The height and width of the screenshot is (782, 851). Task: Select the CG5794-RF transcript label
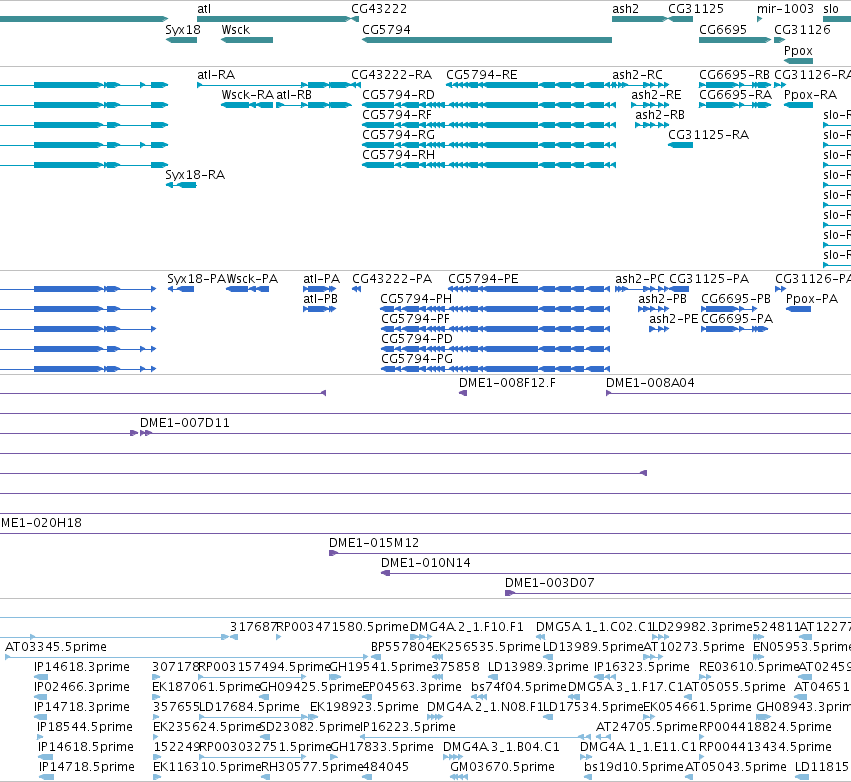coord(397,115)
